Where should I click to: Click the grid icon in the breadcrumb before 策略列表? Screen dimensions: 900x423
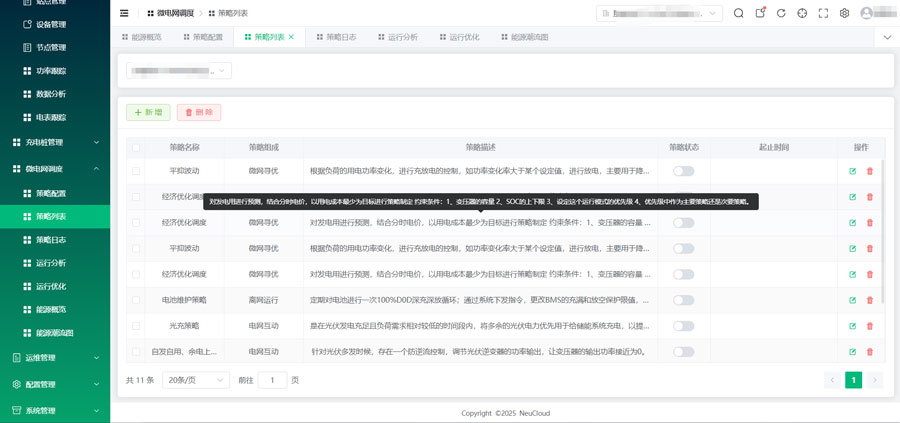click(x=212, y=13)
